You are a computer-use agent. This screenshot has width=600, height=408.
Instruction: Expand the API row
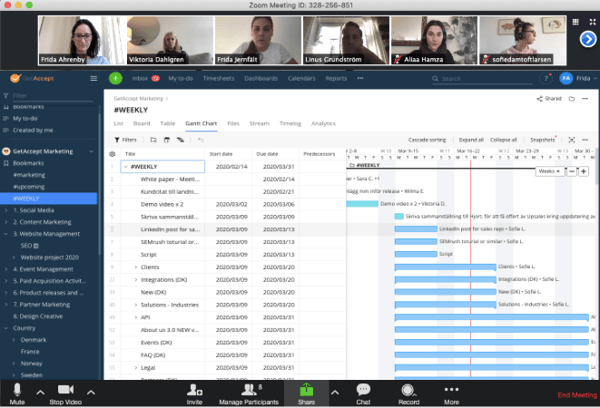pos(135,317)
